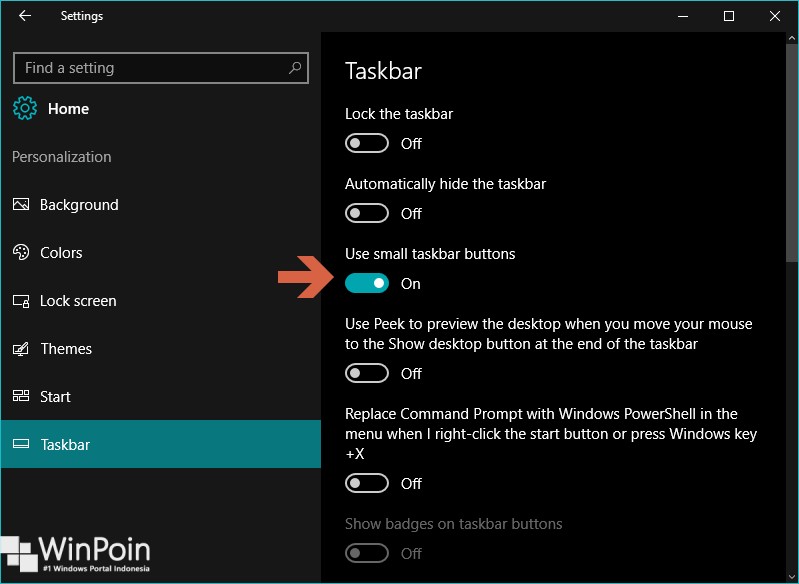Click the back arrow icon
This screenshot has height=584, width=799.
click(x=24, y=16)
